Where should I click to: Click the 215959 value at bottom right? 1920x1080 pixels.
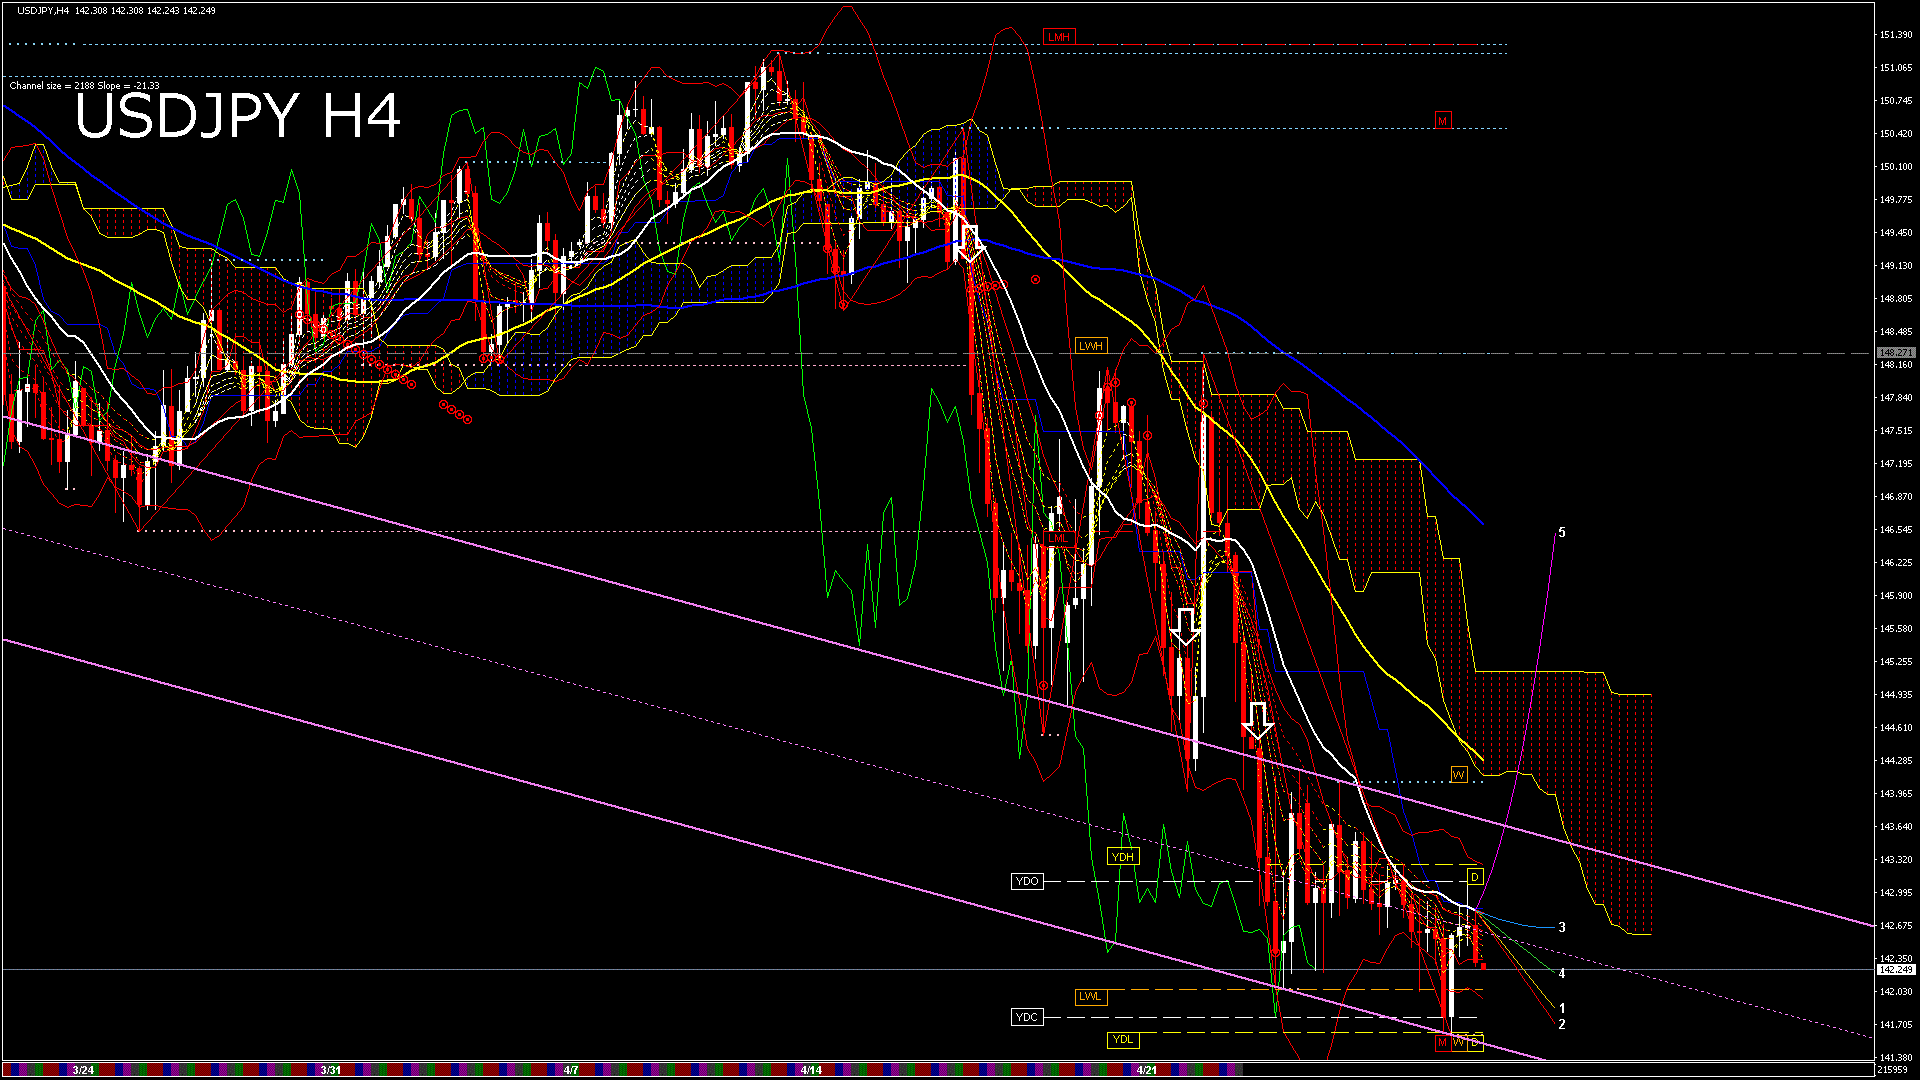(x=1892, y=1070)
